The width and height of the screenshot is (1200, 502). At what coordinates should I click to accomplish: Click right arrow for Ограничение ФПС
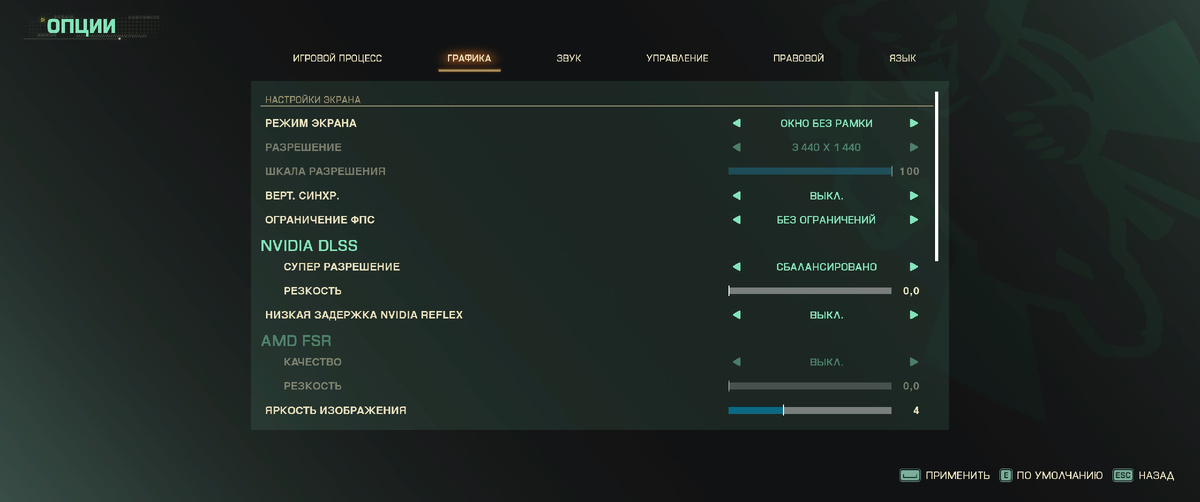pyautogui.click(x=914, y=220)
